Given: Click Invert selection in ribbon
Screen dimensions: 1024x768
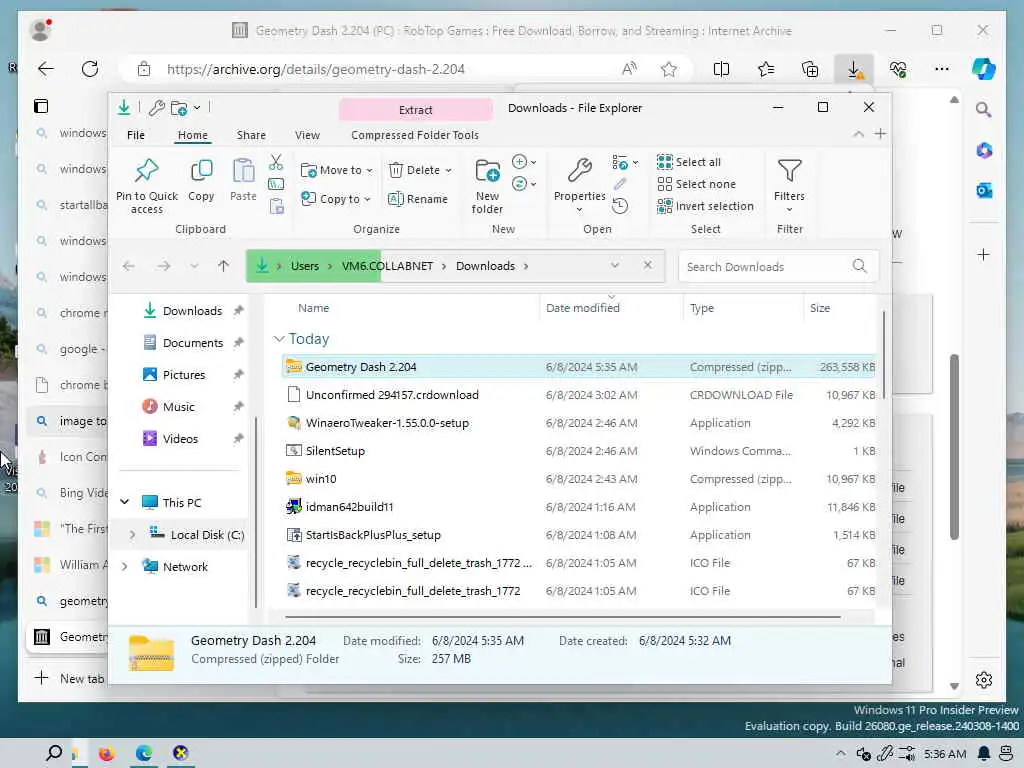Looking at the screenshot, I should point(705,206).
